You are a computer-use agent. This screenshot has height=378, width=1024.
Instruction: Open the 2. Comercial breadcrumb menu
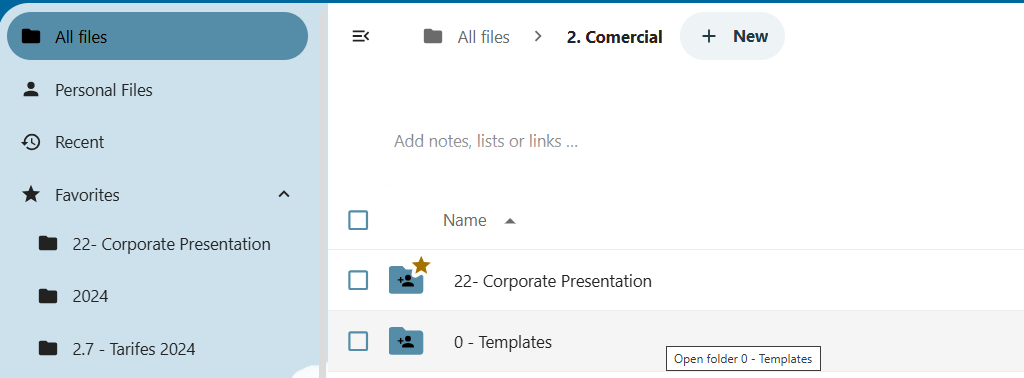615,37
